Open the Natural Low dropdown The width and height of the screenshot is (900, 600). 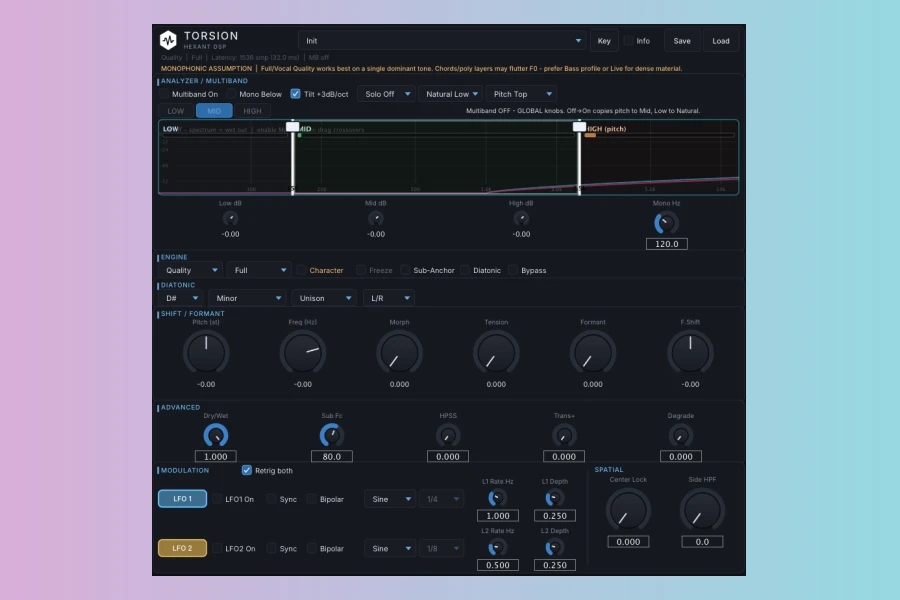[452, 94]
